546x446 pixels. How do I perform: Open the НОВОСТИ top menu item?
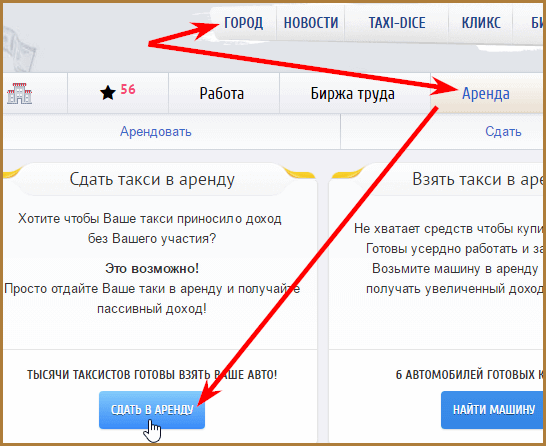(x=311, y=23)
